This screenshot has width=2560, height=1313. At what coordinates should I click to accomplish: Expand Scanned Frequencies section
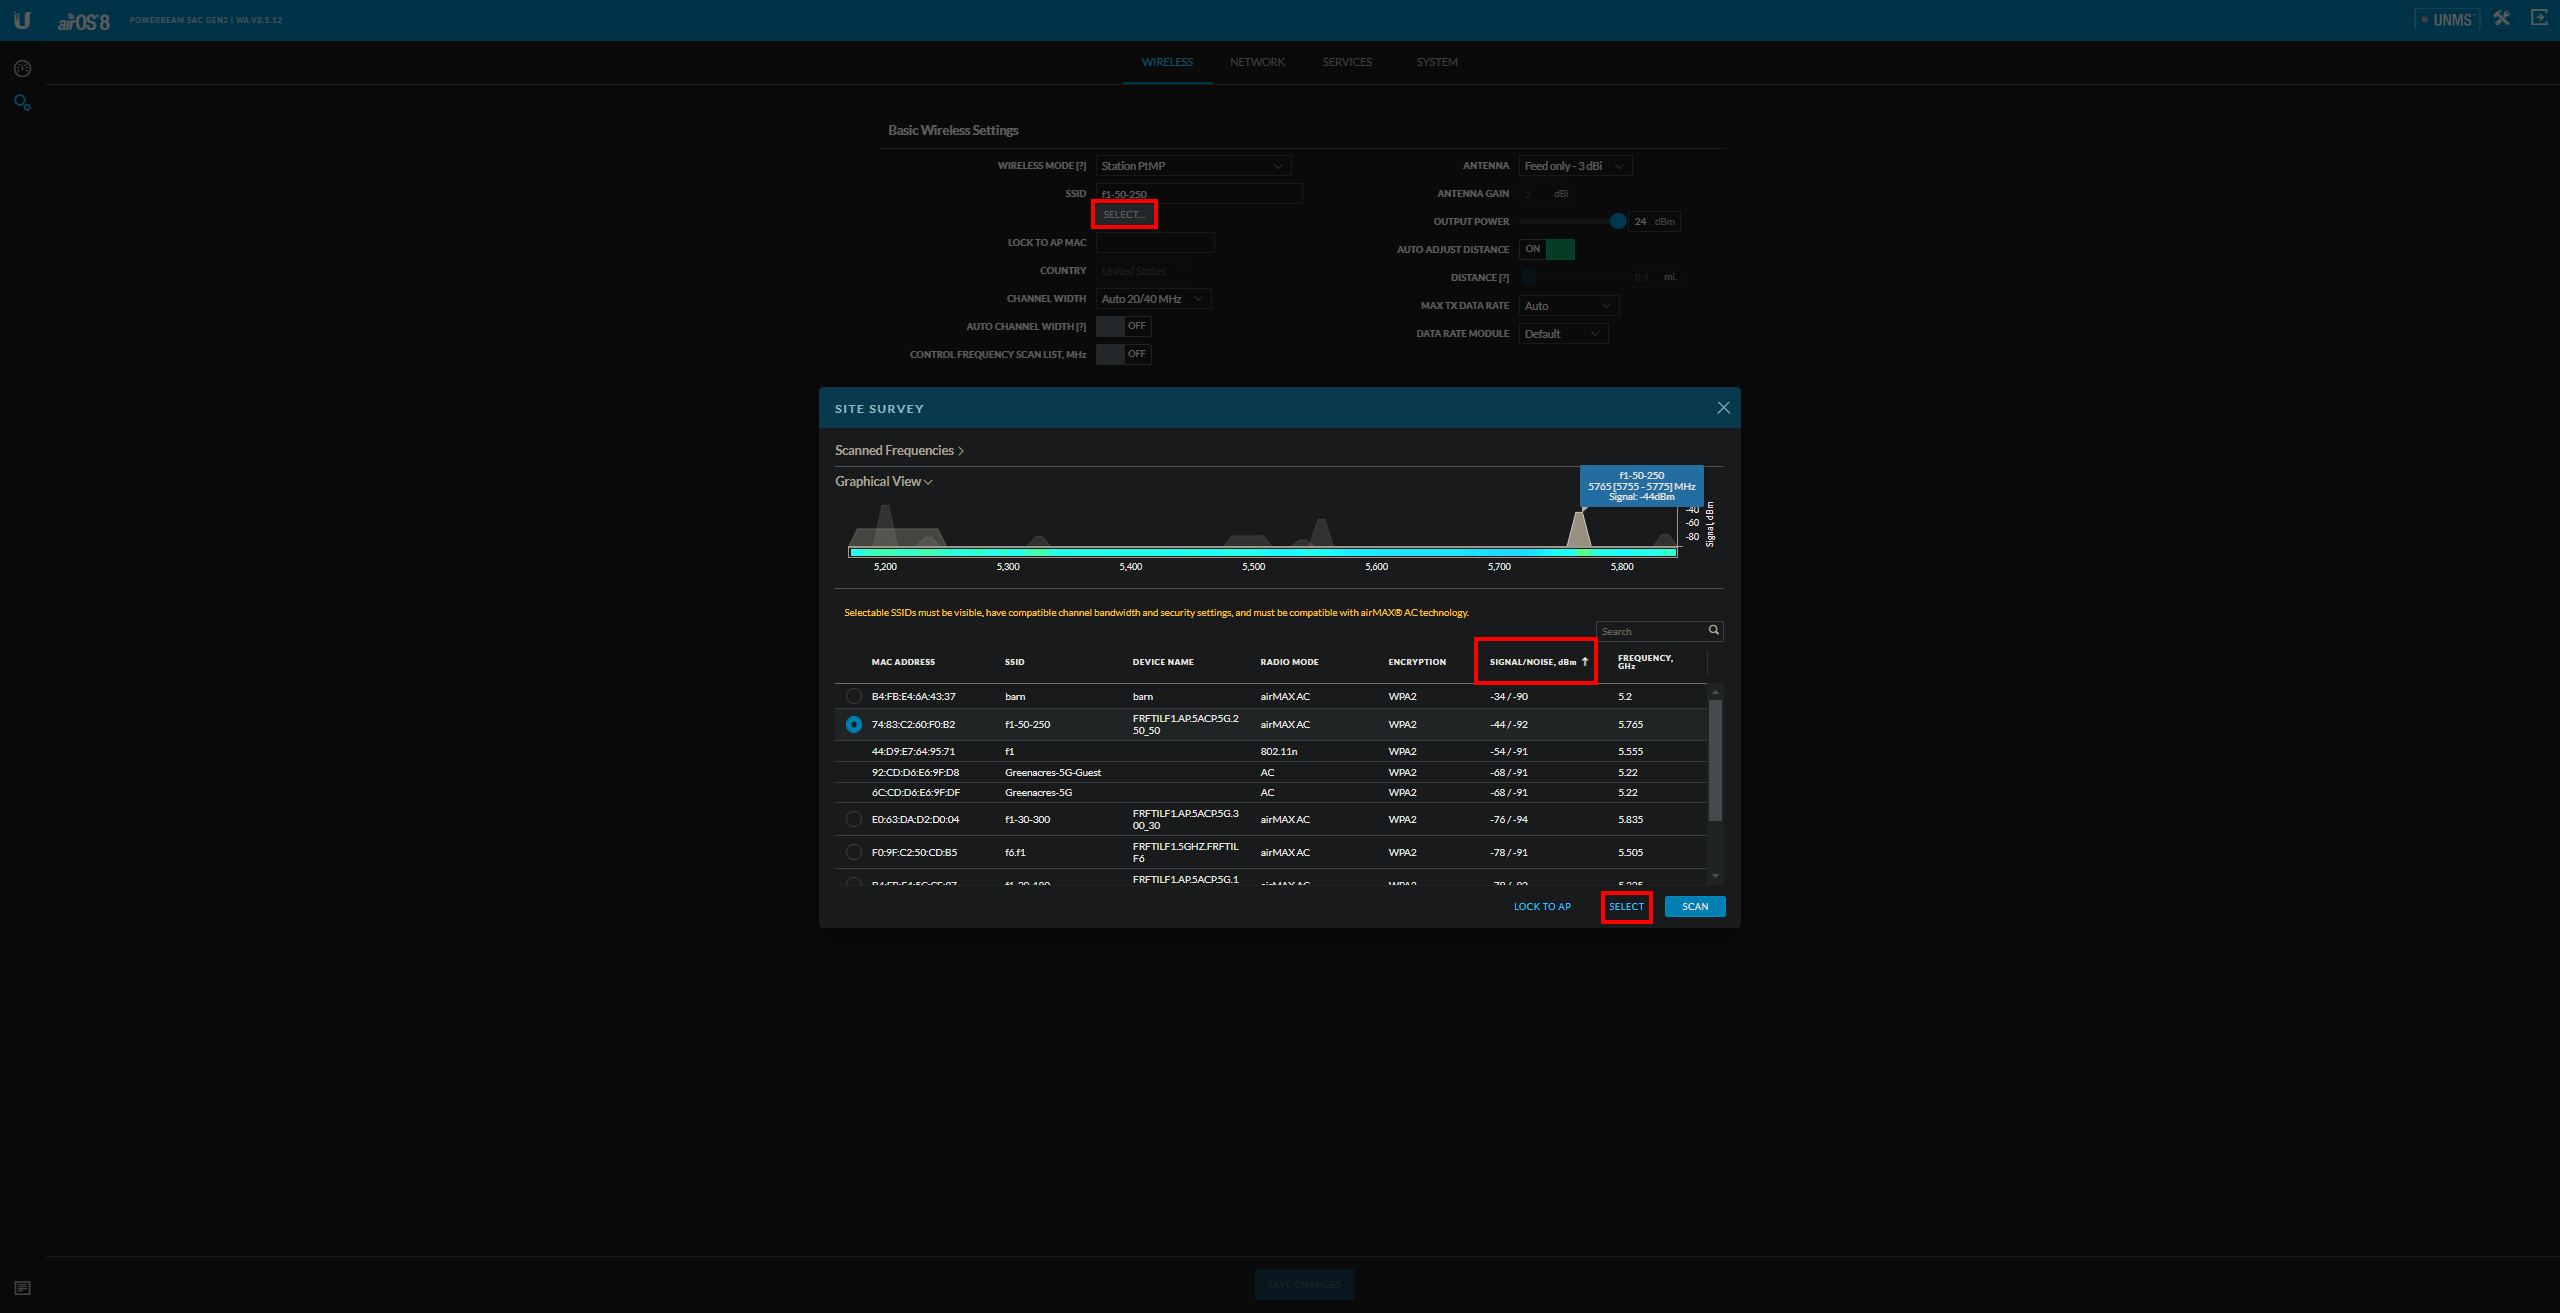coord(898,451)
